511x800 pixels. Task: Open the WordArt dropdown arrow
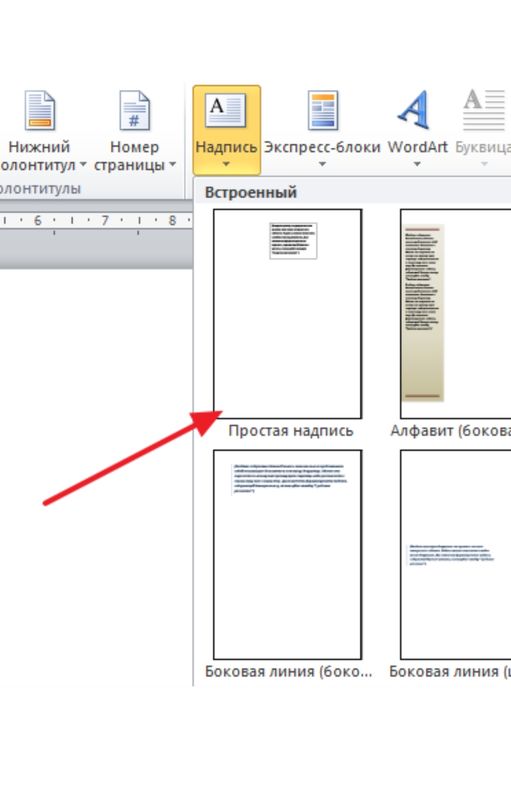pyautogui.click(x=417, y=164)
